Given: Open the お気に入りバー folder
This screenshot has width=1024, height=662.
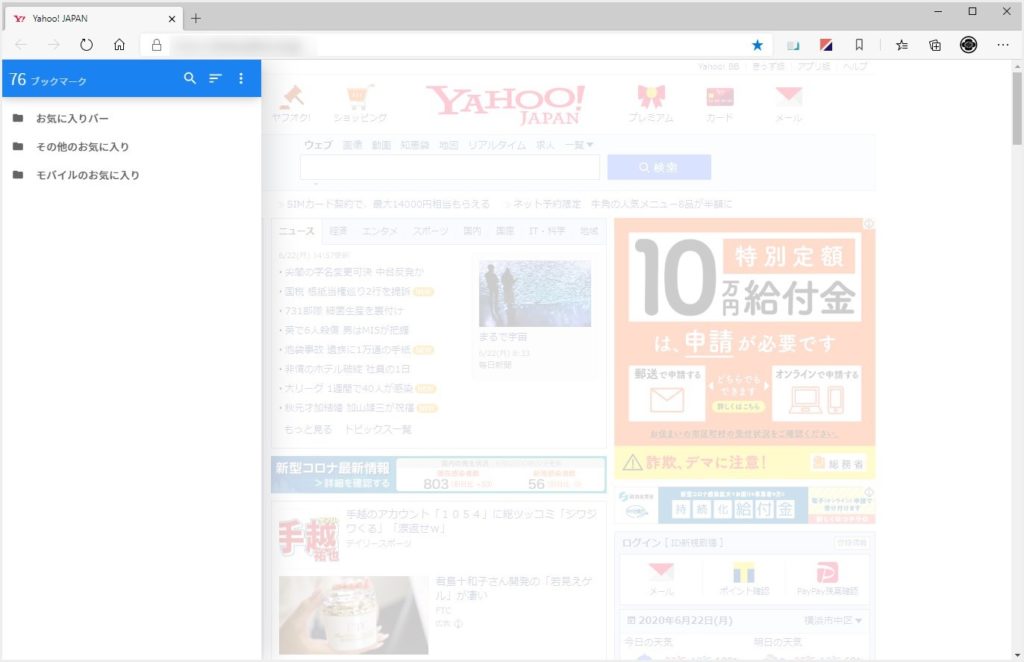Looking at the screenshot, I should point(72,118).
